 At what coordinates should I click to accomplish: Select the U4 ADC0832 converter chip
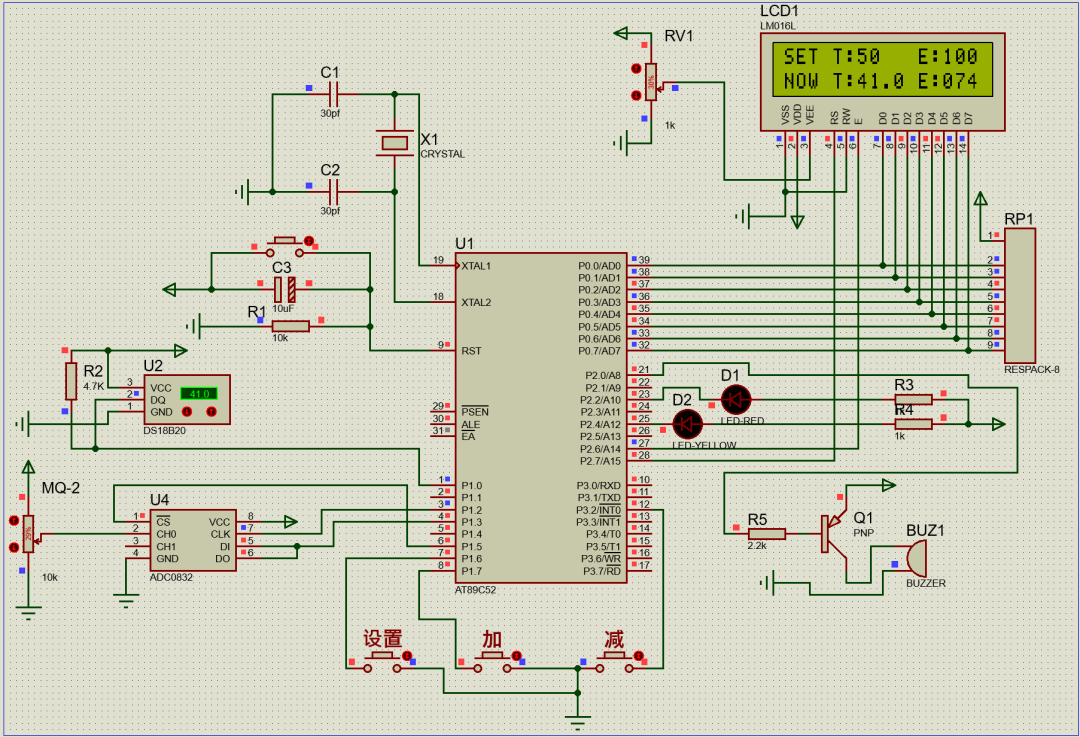click(192, 541)
